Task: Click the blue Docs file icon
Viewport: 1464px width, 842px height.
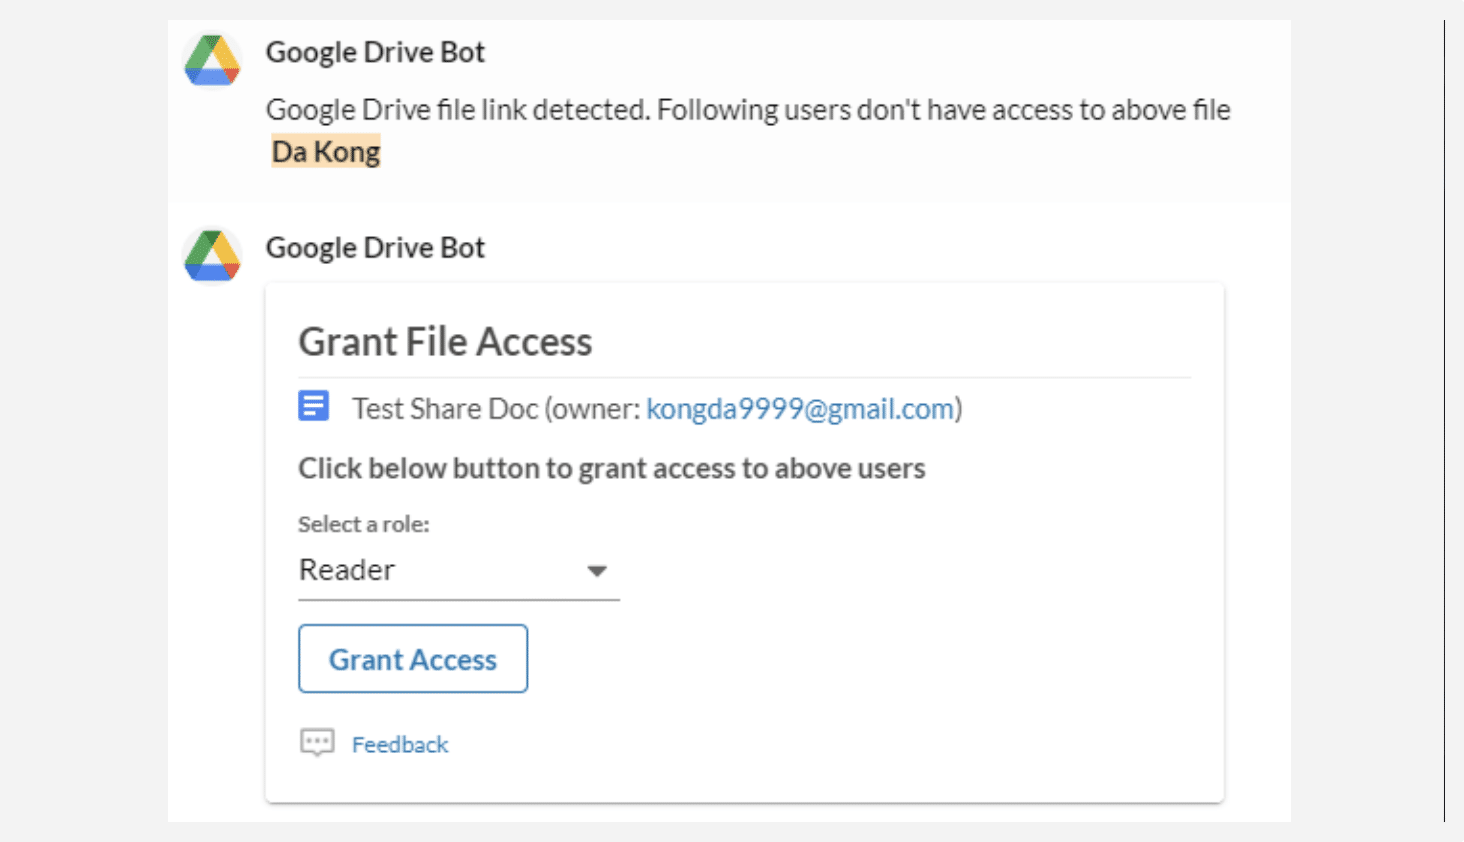Action: (x=314, y=407)
